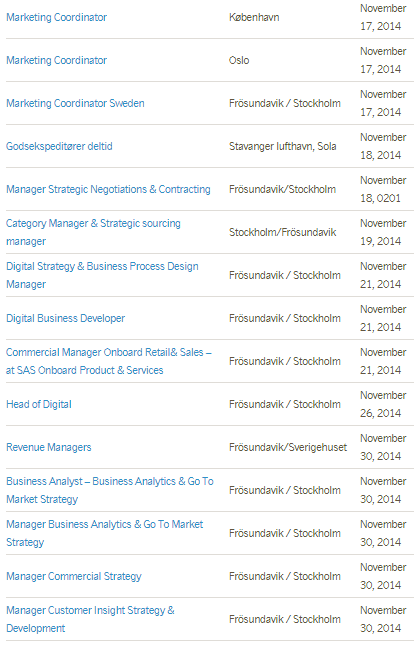Click the November 18, 0201 date cell
This screenshot has width=419, height=647.
tap(383, 189)
